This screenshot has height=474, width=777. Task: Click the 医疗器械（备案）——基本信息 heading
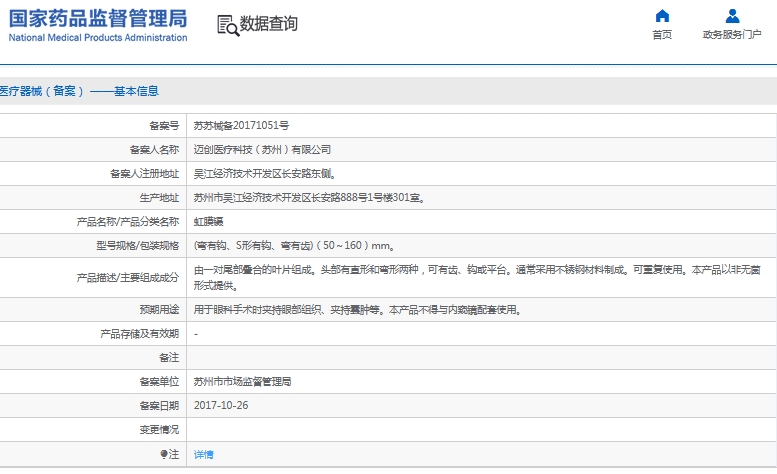[x=79, y=91]
